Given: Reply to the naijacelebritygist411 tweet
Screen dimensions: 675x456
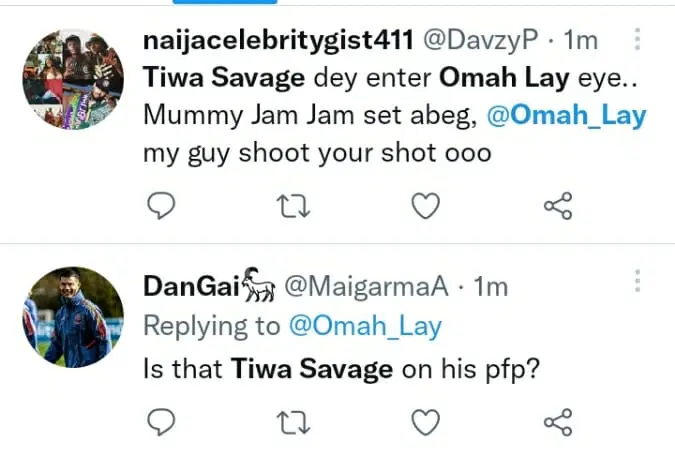Looking at the screenshot, I should coord(161,206).
